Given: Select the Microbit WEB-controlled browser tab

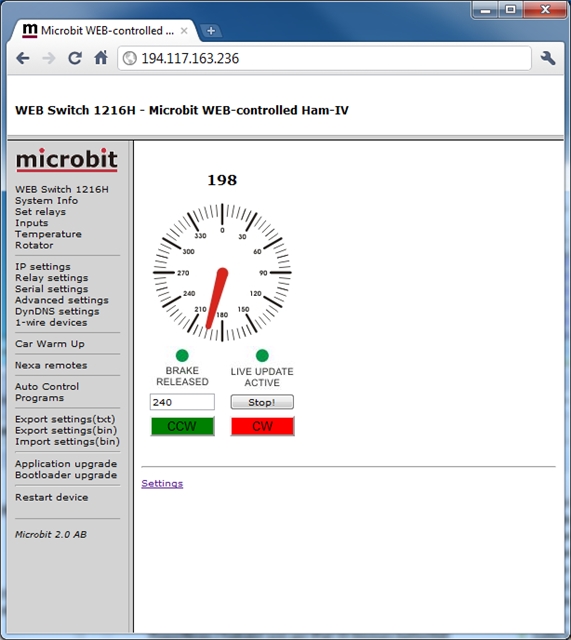Looking at the screenshot, I should (104, 31).
